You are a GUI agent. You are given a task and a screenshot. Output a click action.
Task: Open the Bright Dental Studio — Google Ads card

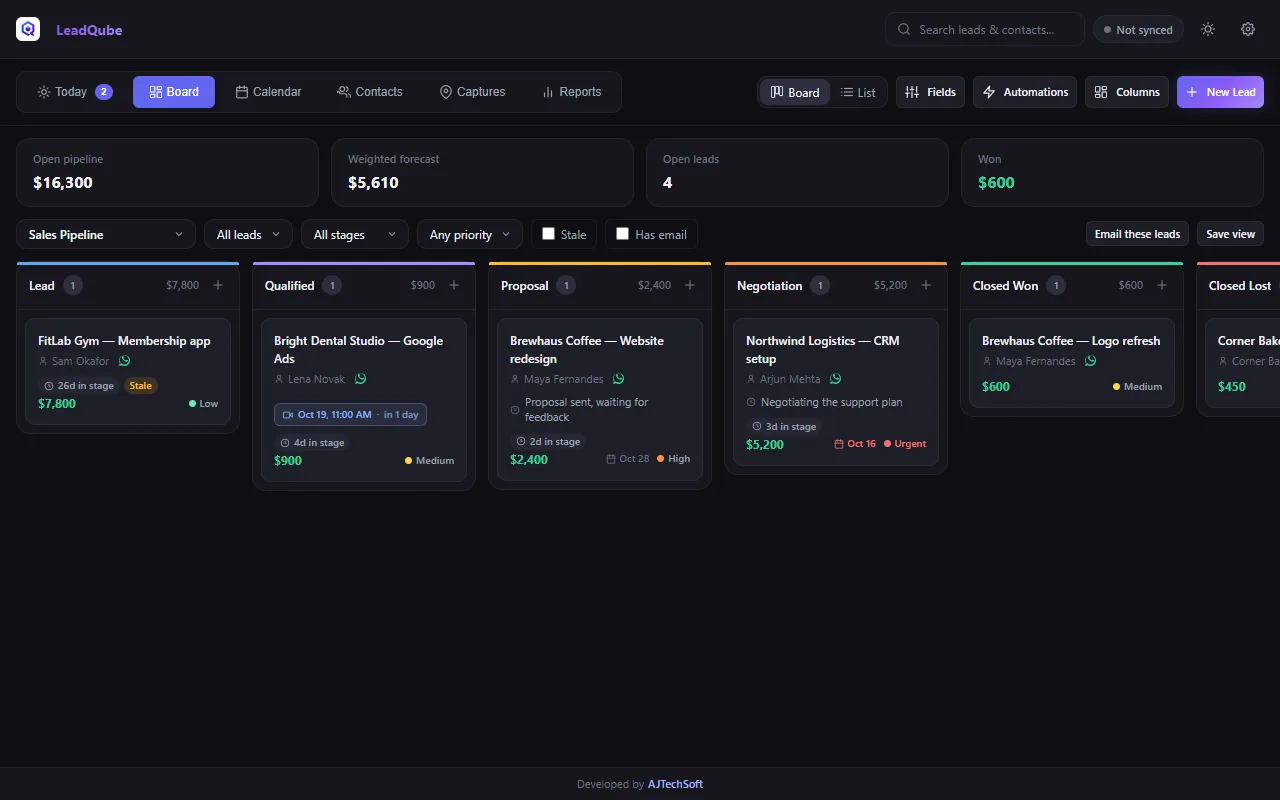coord(364,400)
